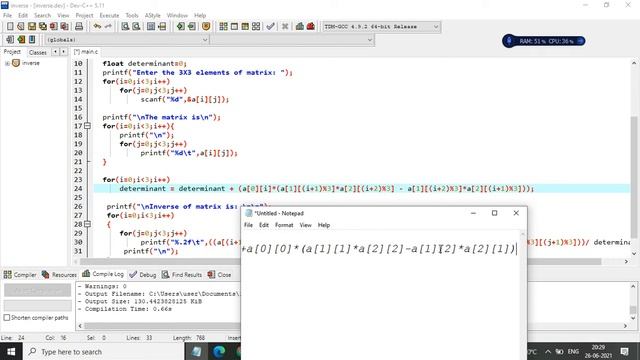Click the Compile grid icon in toolbar
Screen dimensions: 640x360
click(223, 27)
